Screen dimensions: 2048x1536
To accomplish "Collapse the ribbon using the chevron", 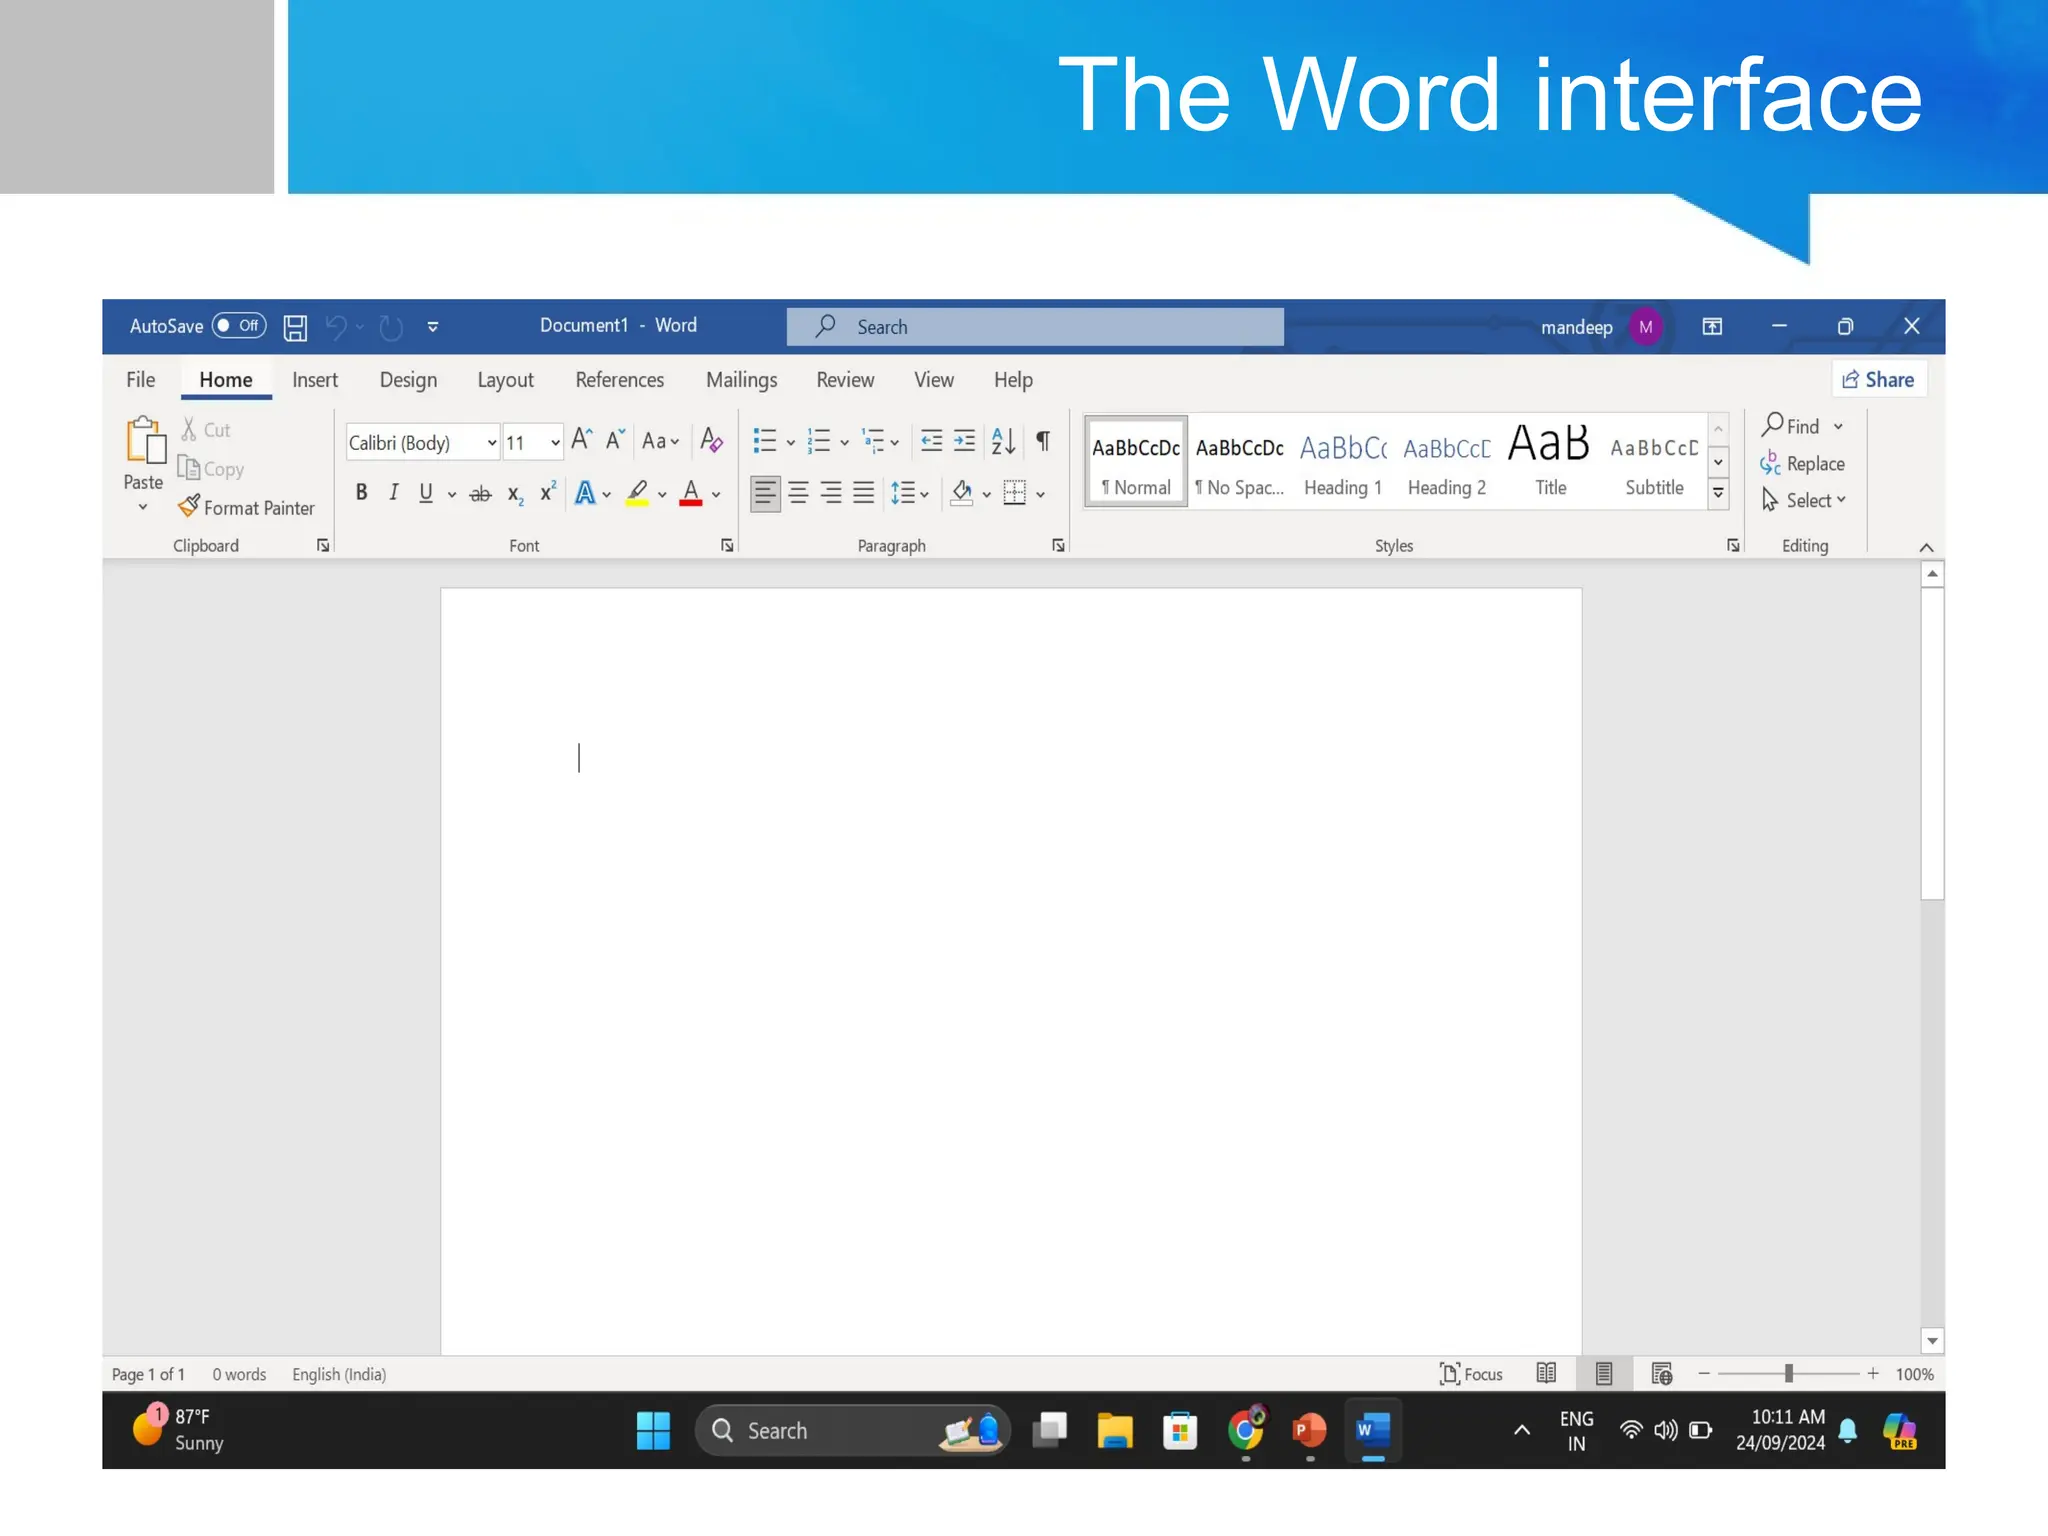I will click(1926, 547).
